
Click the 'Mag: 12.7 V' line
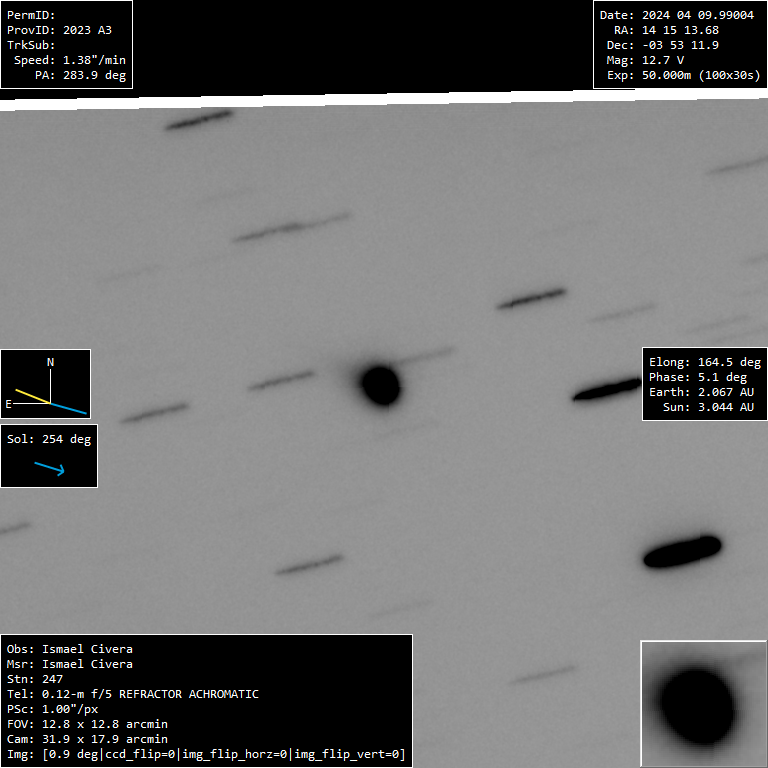pos(645,60)
